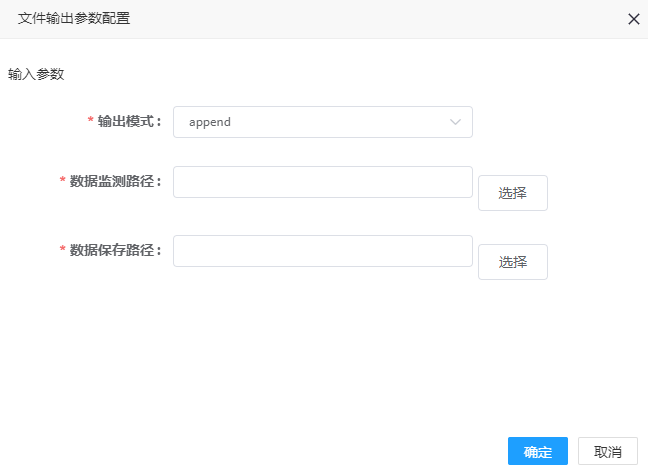Click the red asterisk before 数据保存路径
The image size is (648, 472).
62,249
